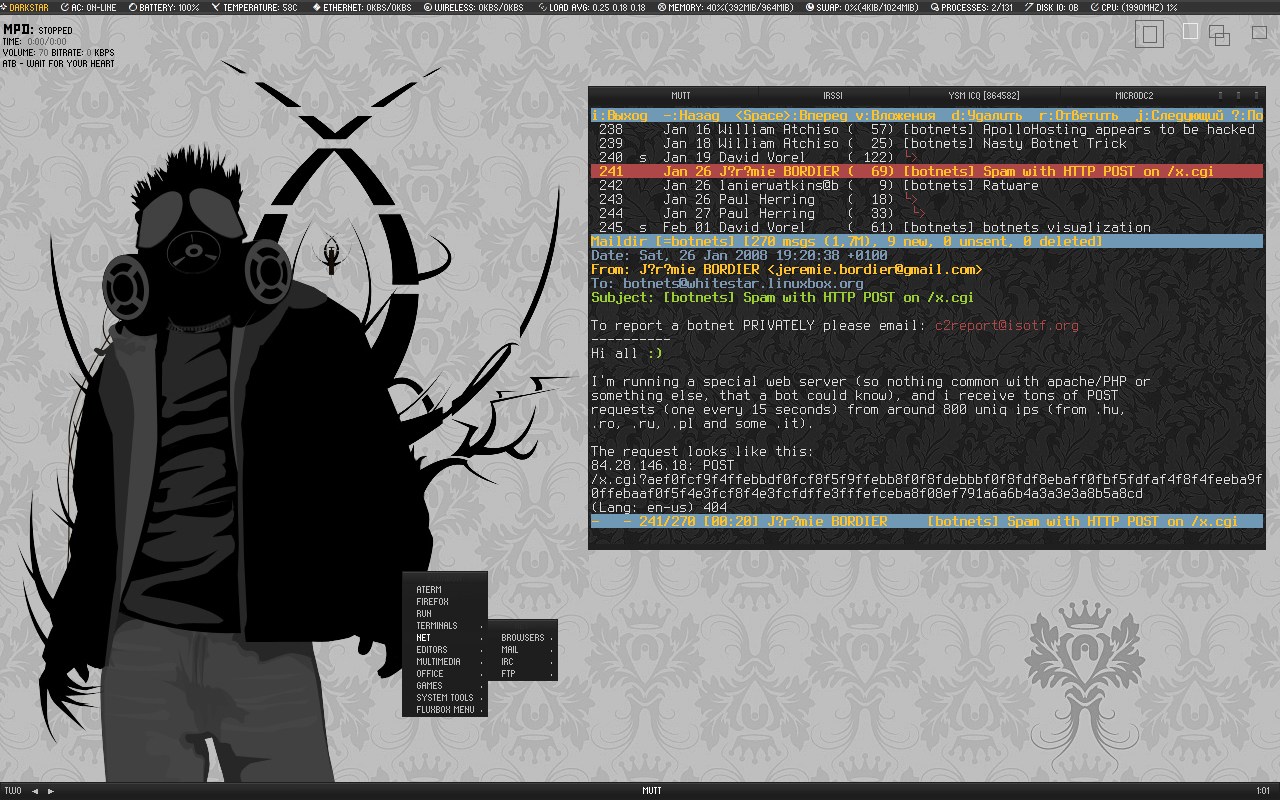Select message 244 from Paul Herring
The height and width of the screenshot is (800, 1280).
(x=927, y=214)
